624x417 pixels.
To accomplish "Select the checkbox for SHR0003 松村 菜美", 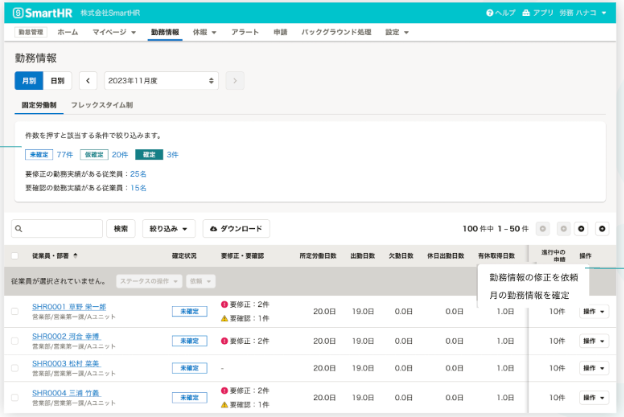I will click(14, 369).
